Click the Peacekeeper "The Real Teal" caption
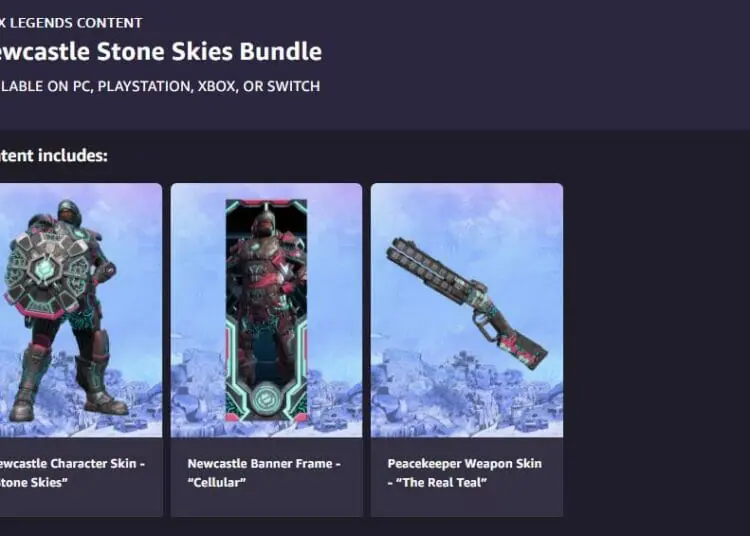The width and height of the screenshot is (750, 536). coord(464,473)
